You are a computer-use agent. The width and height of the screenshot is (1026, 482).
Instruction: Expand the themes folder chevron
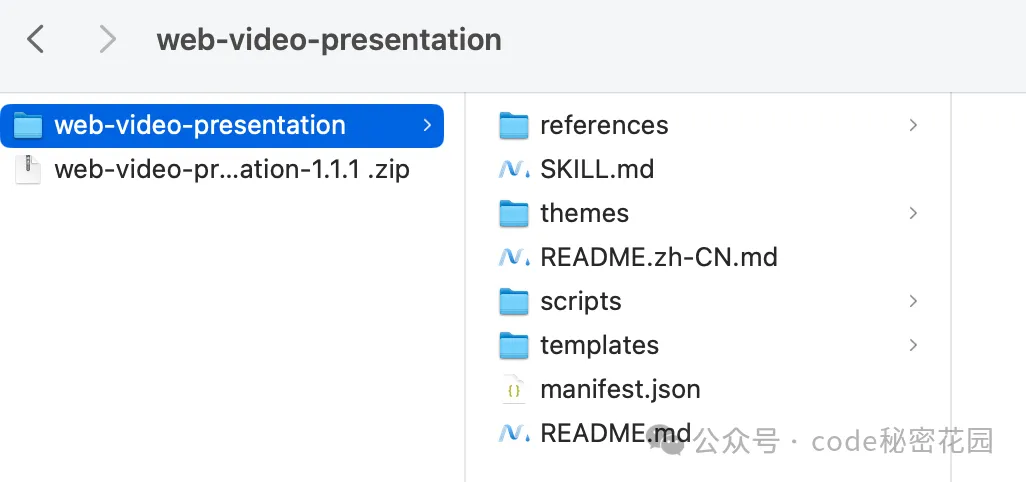913,213
